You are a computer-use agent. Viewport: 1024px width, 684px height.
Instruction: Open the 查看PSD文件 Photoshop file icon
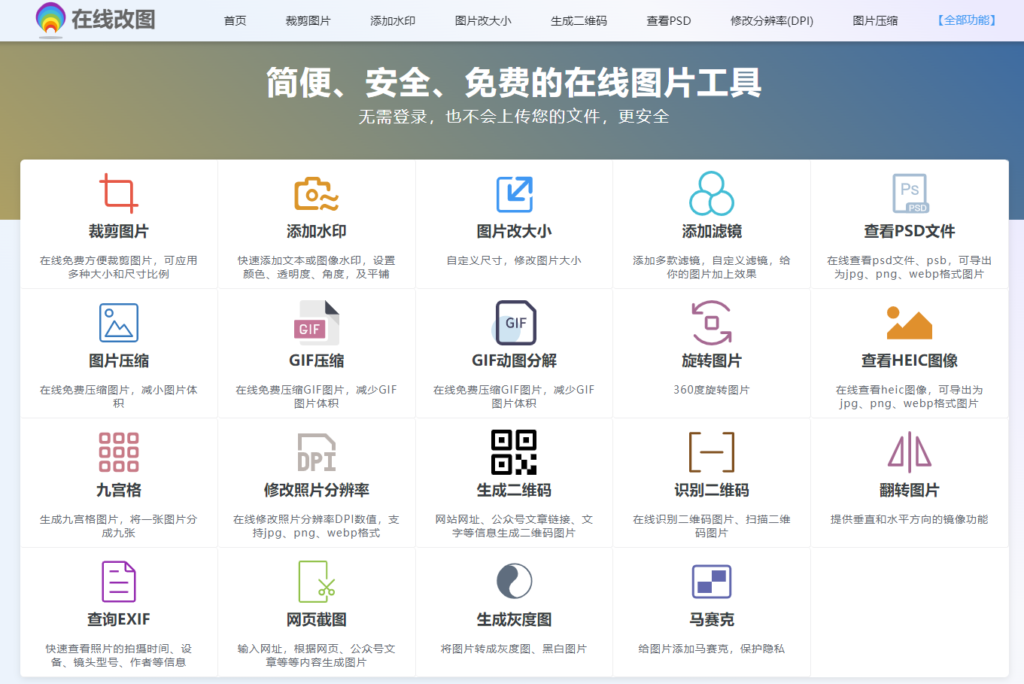(x=909, y=193)
